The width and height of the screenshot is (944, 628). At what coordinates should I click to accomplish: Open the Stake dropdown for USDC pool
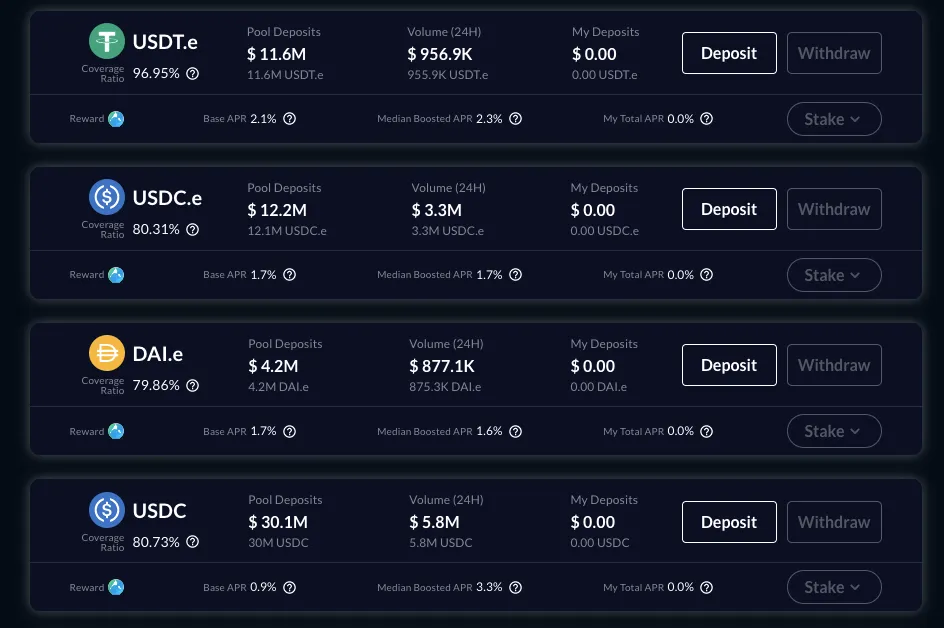click(x=834, y=587)
